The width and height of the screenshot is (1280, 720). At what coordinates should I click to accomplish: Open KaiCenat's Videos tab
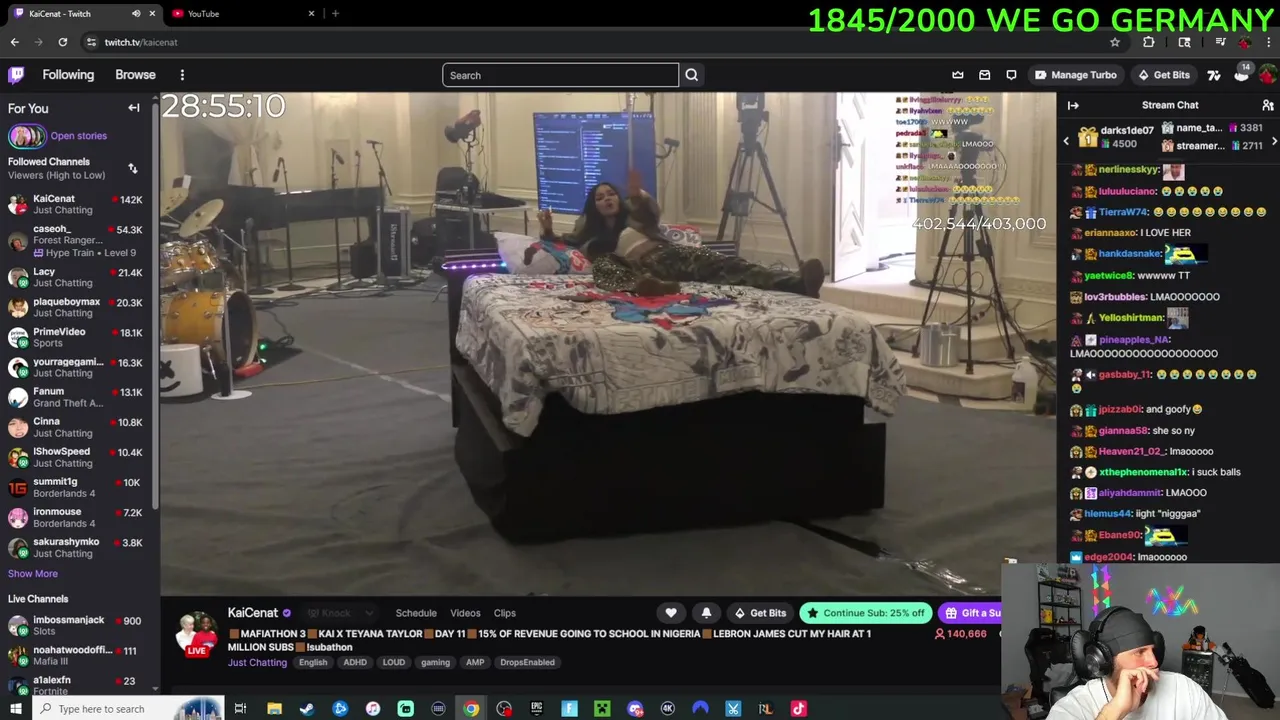[x=465, y=613]
